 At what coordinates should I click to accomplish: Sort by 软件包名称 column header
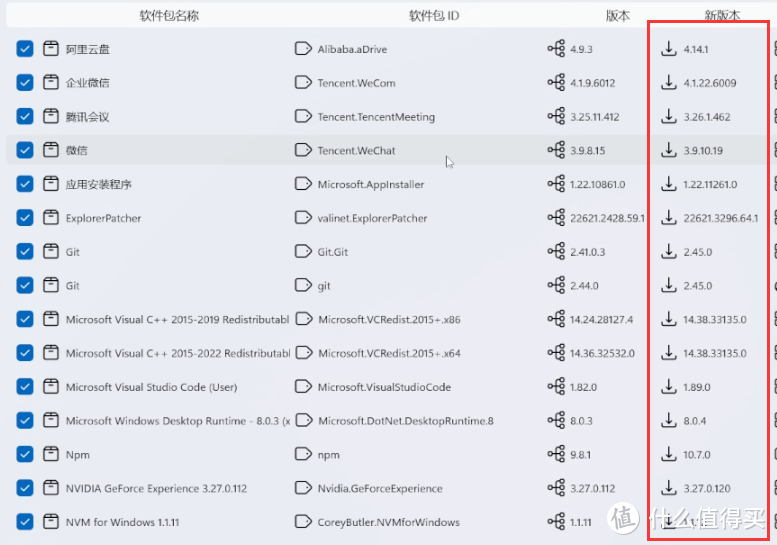169,16
